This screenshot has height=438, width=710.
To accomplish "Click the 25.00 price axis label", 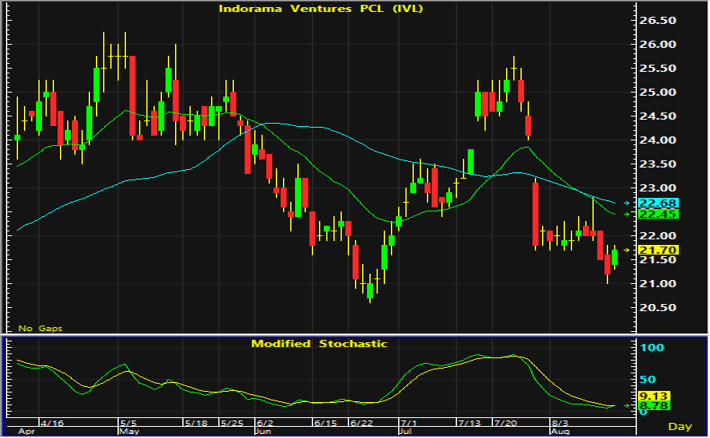I will (x=657, y=92).
